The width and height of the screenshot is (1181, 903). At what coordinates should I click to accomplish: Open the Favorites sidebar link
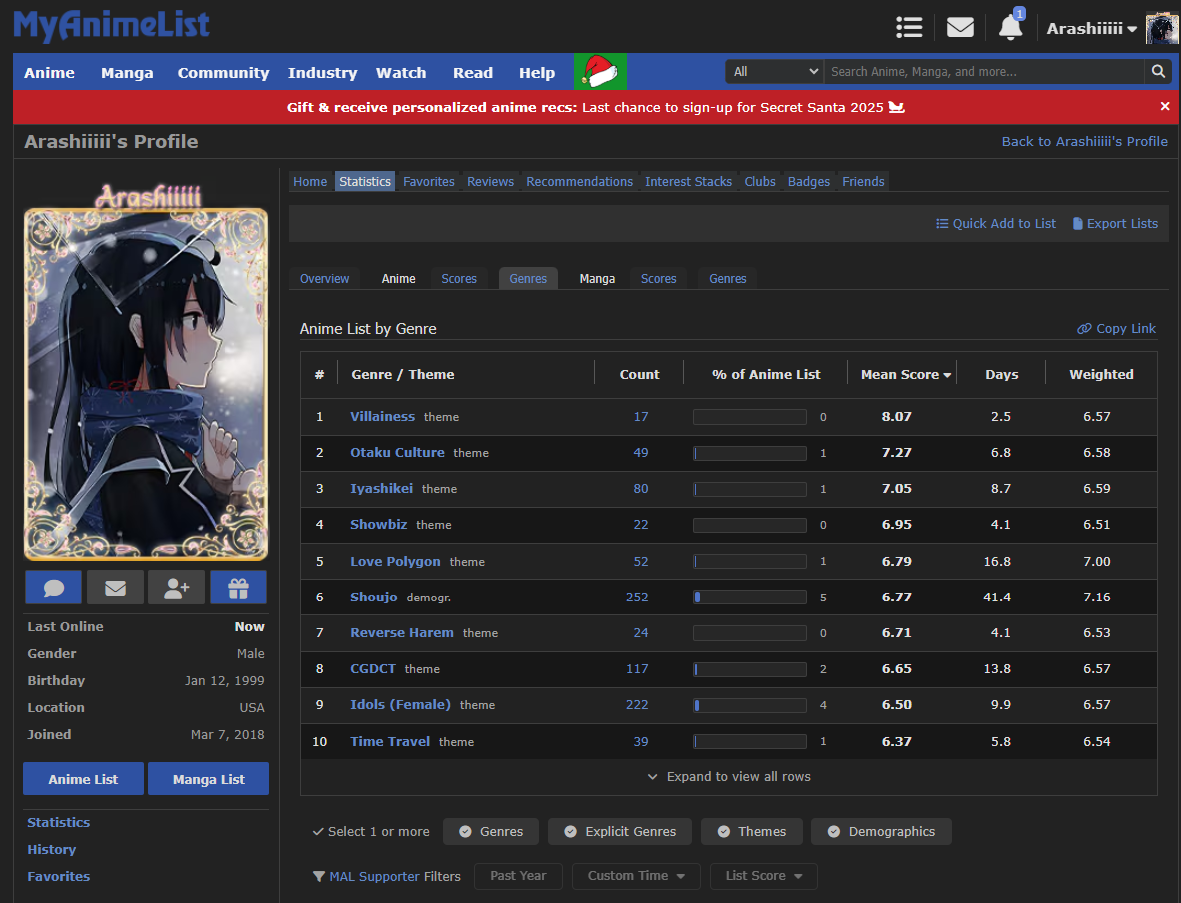(x=59, y=877)
